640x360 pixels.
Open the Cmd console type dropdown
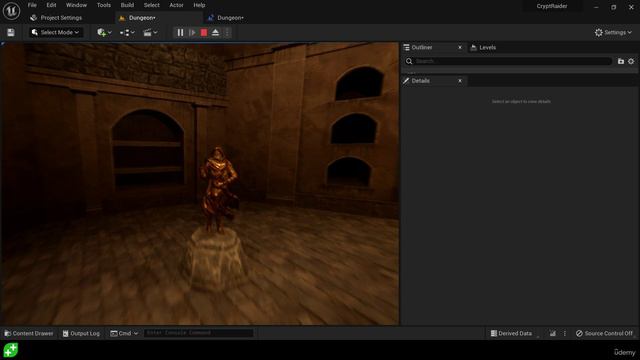tap(124, 333)
